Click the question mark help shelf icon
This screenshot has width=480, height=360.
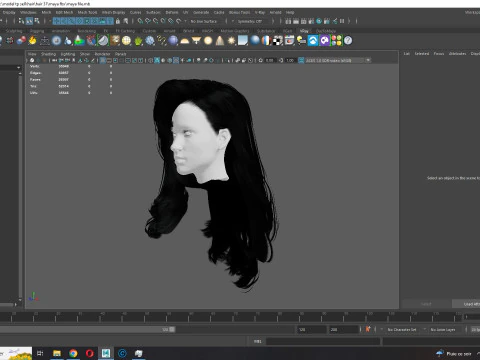pos(348,41)
